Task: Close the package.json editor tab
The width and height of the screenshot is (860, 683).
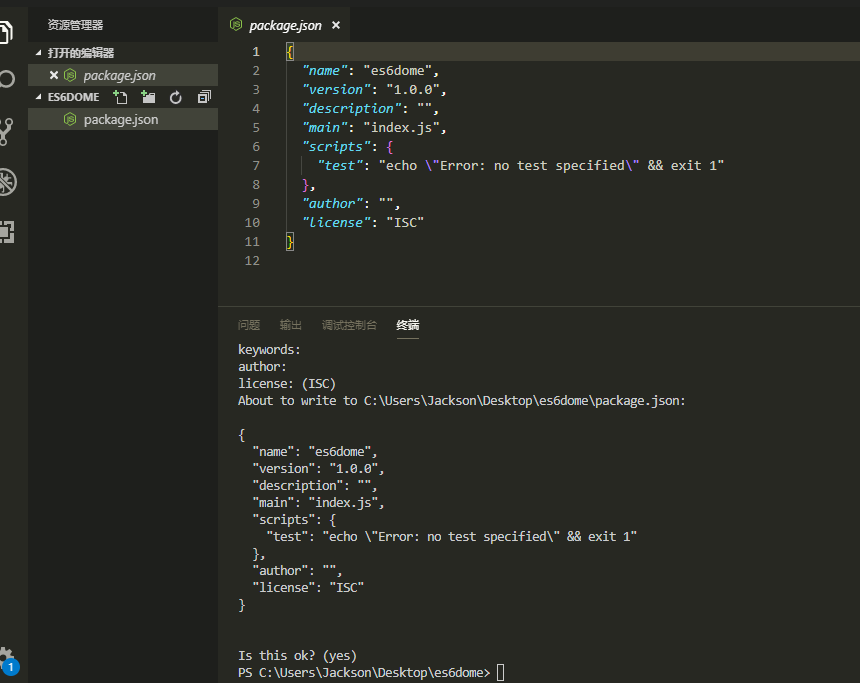Action: pyautogui.click(x=336, y=25)
